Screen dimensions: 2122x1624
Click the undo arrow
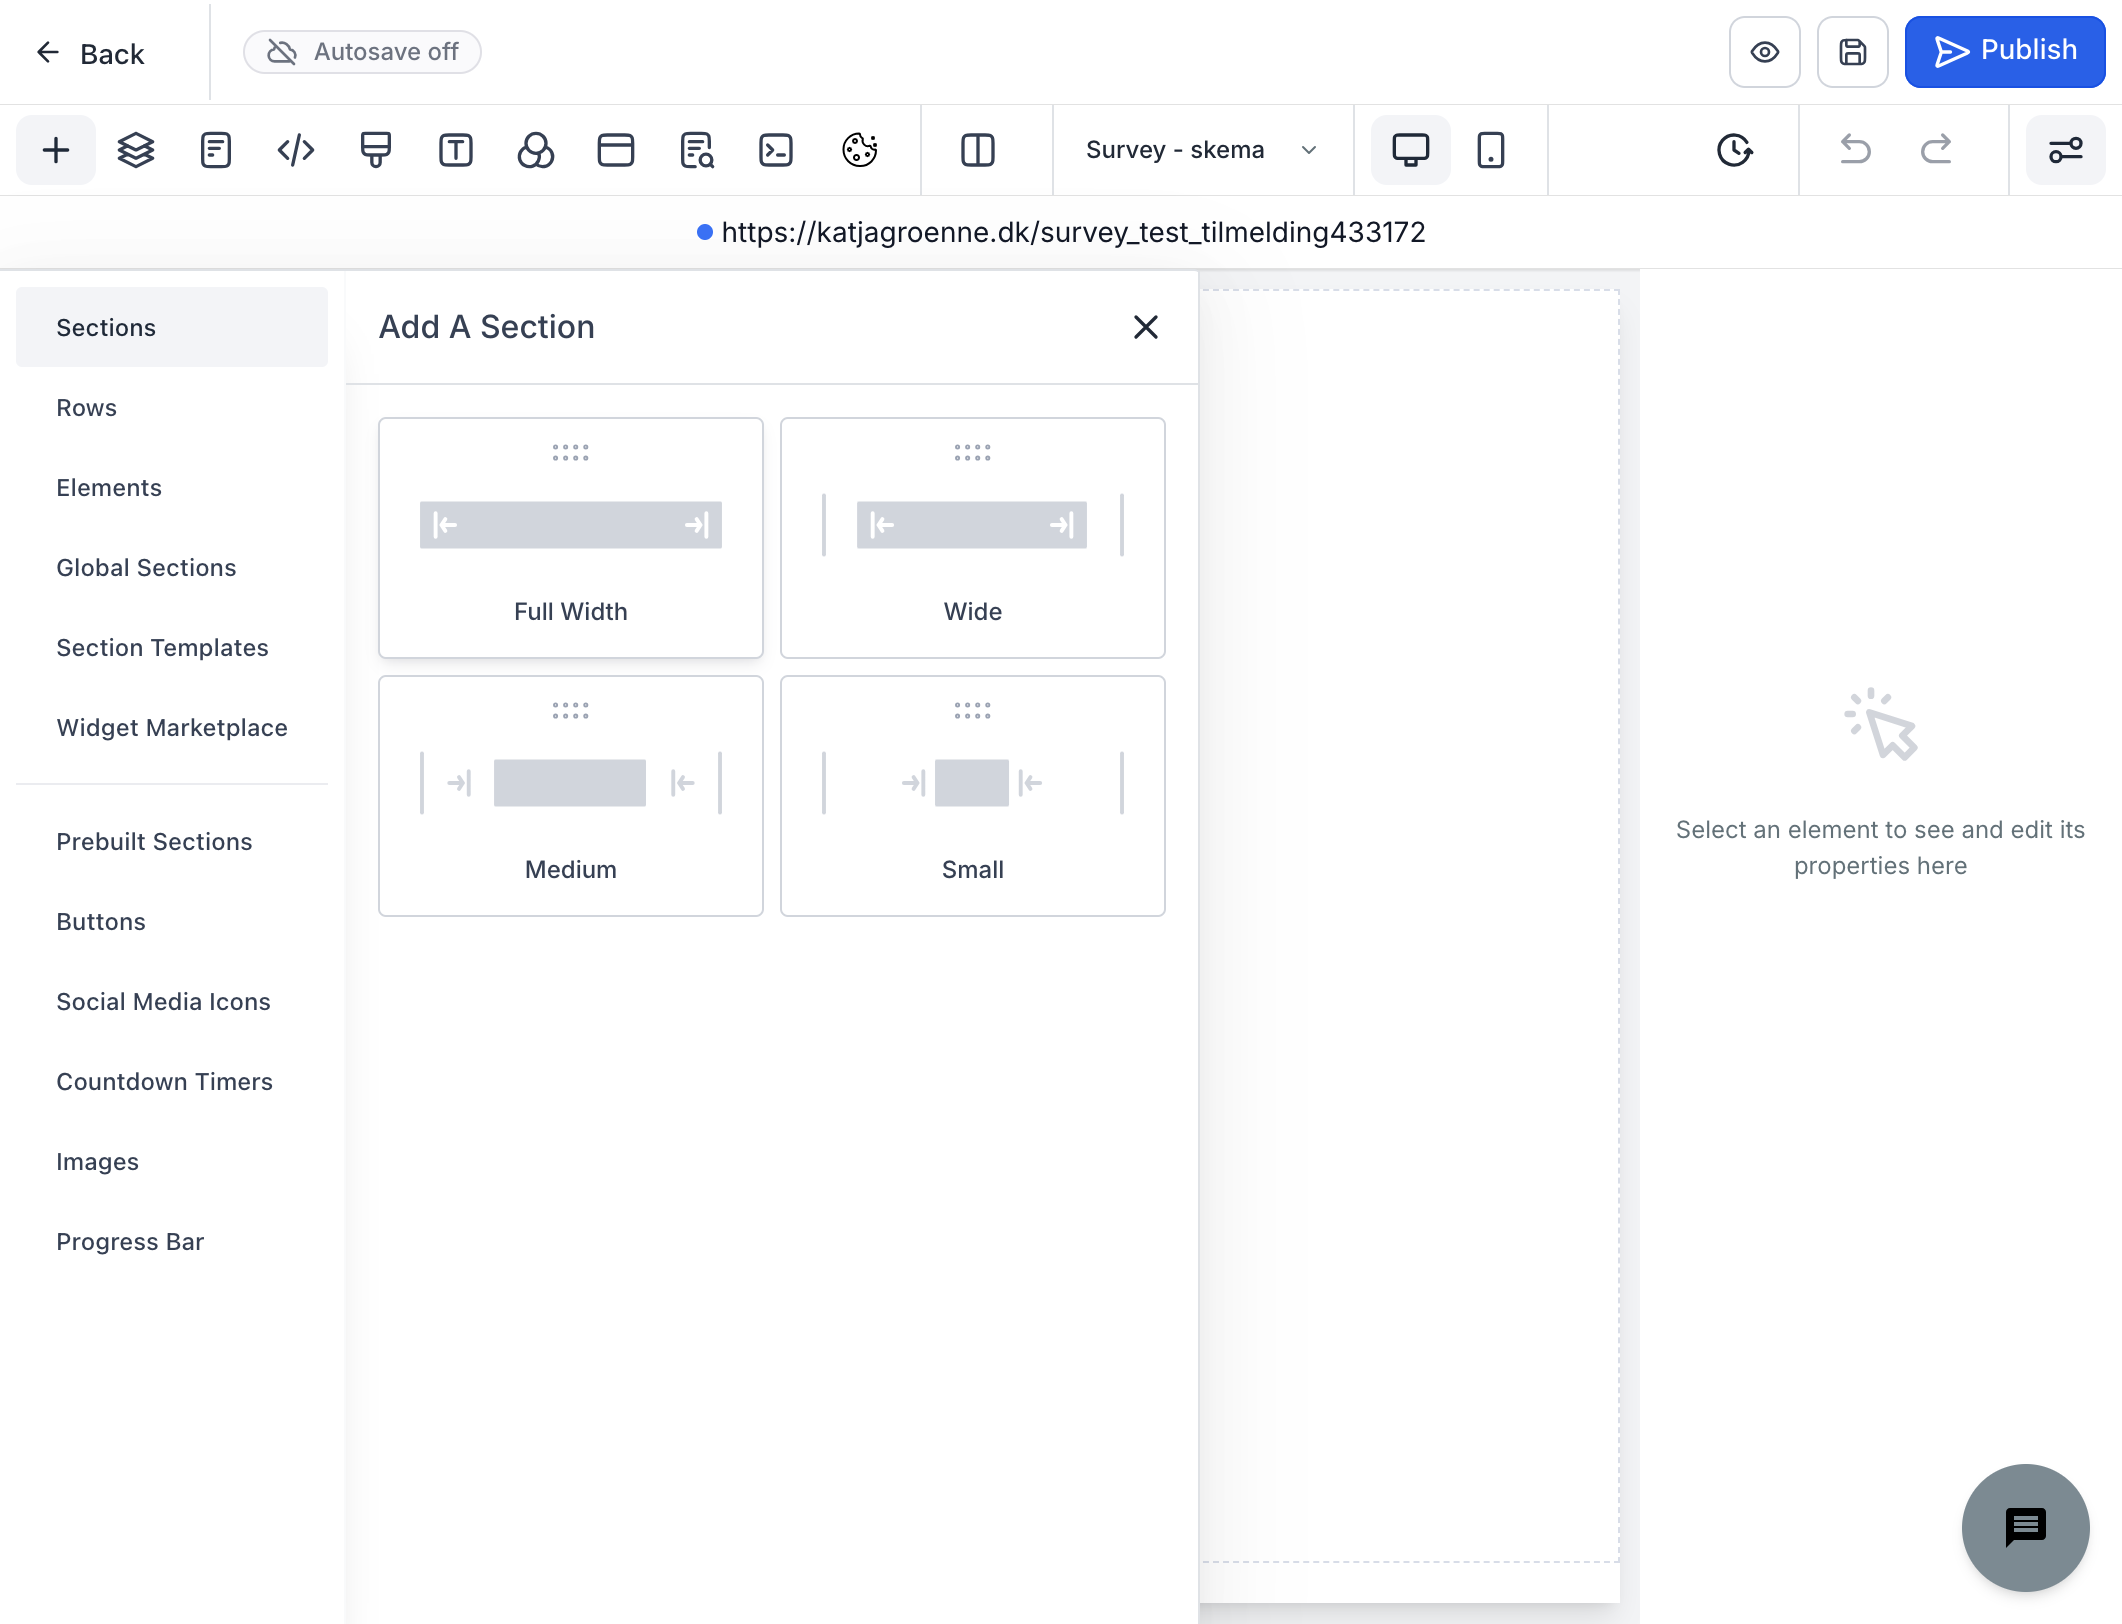pyautogui.click(x=1856, y=150)
